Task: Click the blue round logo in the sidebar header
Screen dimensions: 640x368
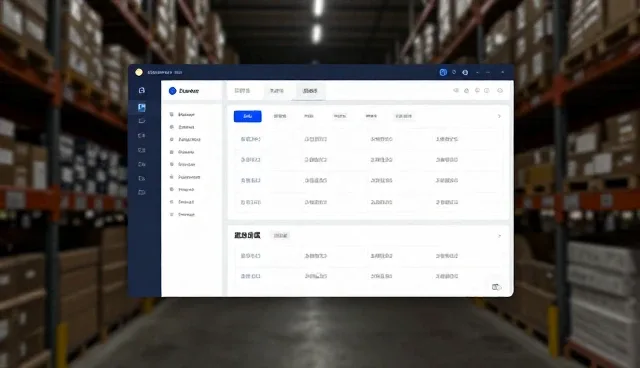Action: pyautogui.click(x=172, y=91)
